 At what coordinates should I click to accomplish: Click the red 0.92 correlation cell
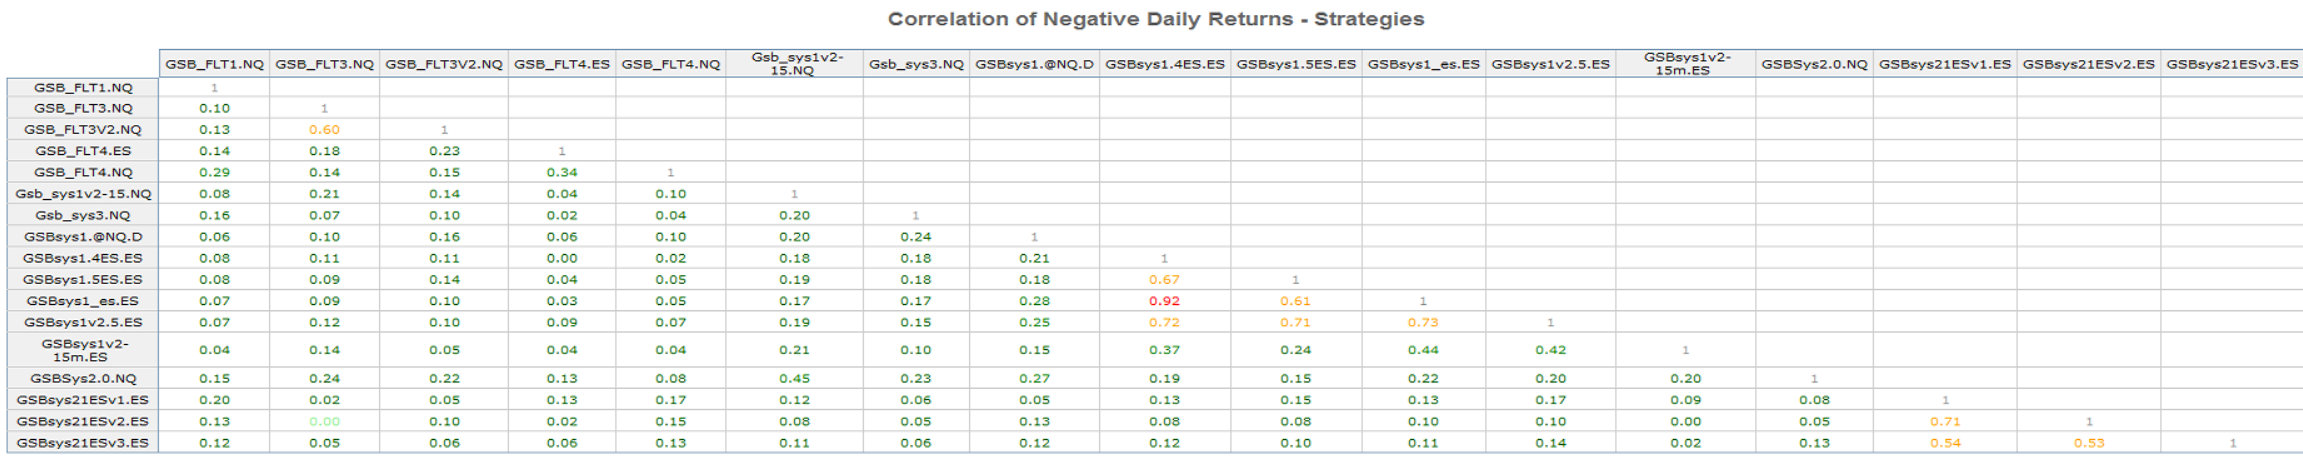[x=1164, y=301]
